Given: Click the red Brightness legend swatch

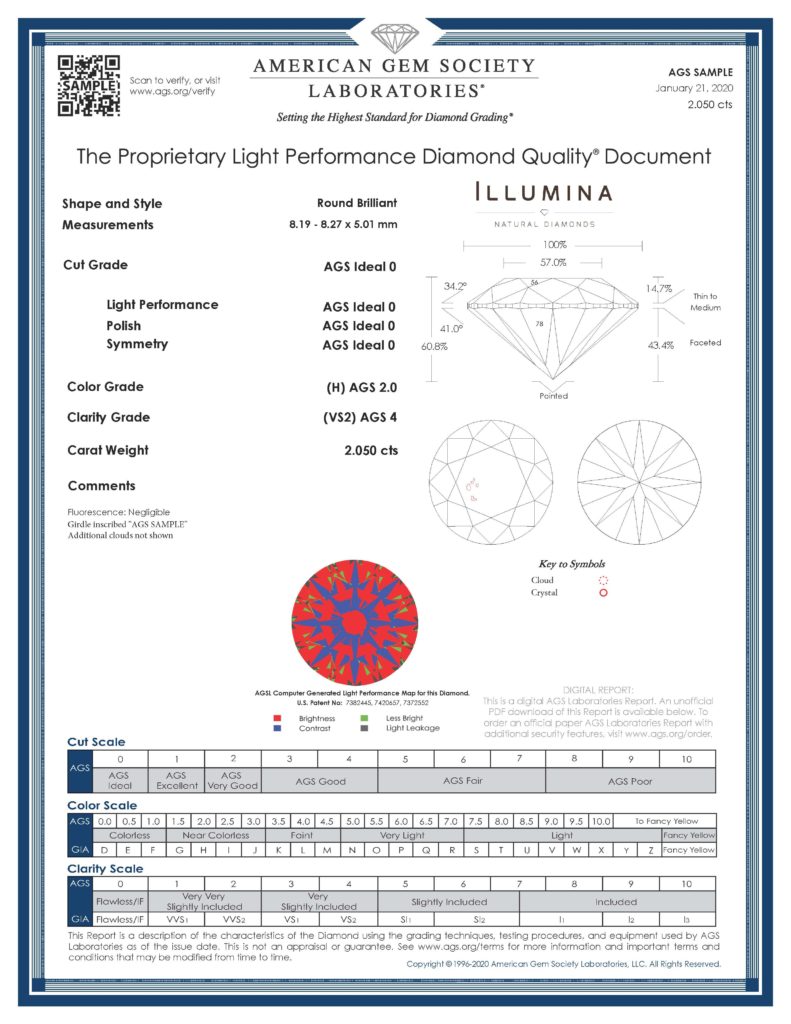Looking at the screenshot, I should pyautogui.click(x=278, y=718).
